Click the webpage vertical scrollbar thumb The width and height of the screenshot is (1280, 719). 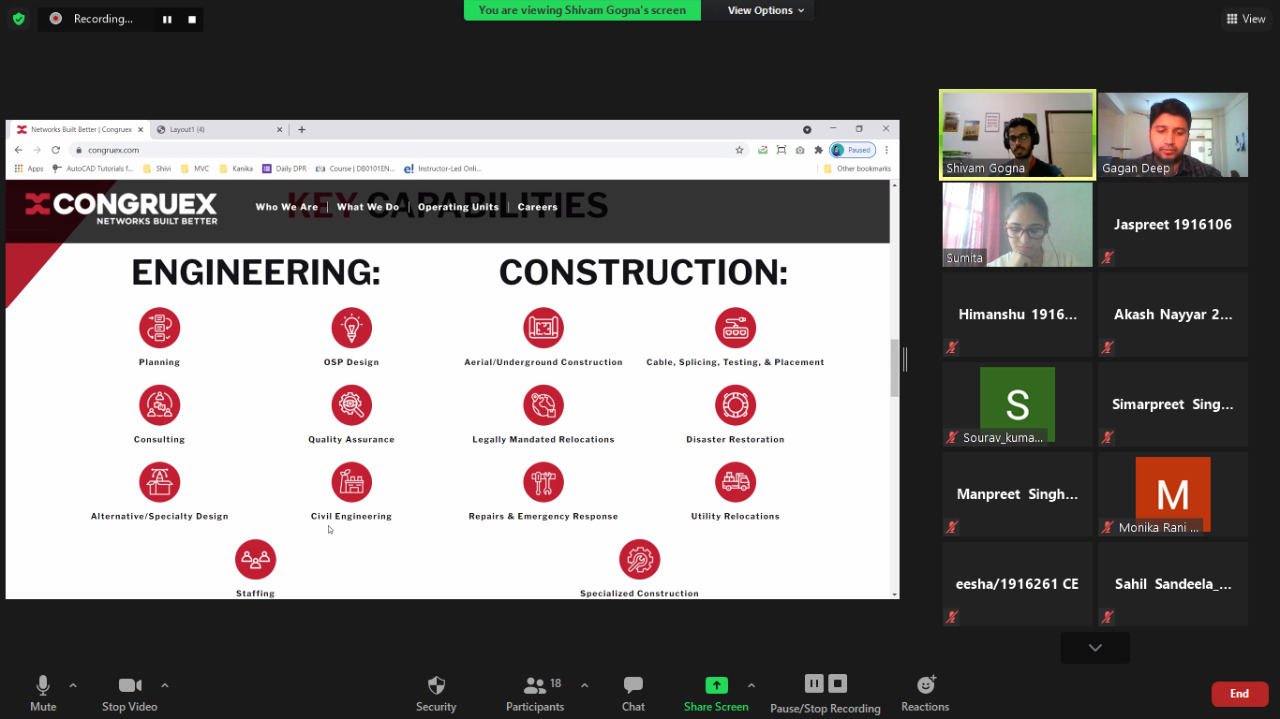pyautogui.click(x=894, y=368)
